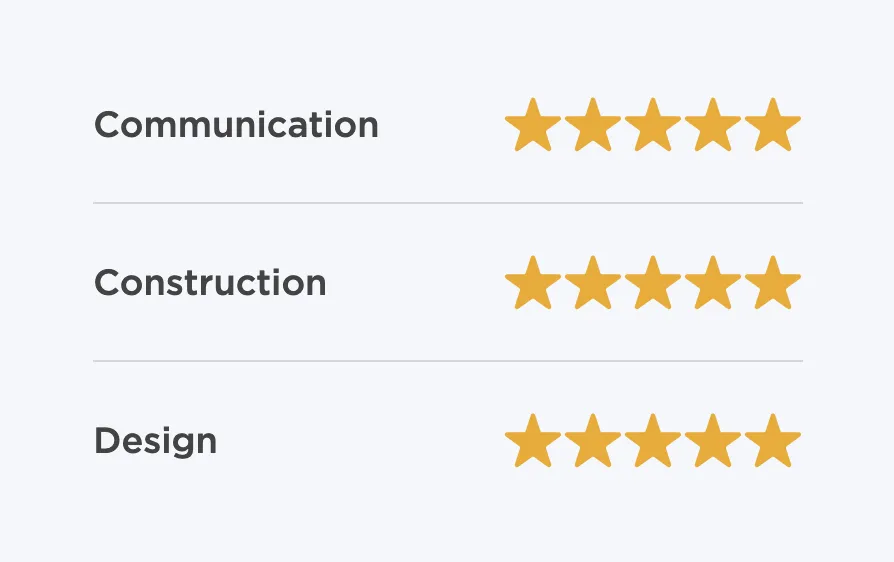Click the fifth Communication star
This screenshot has width=894, height=562.
pos(773,125)
